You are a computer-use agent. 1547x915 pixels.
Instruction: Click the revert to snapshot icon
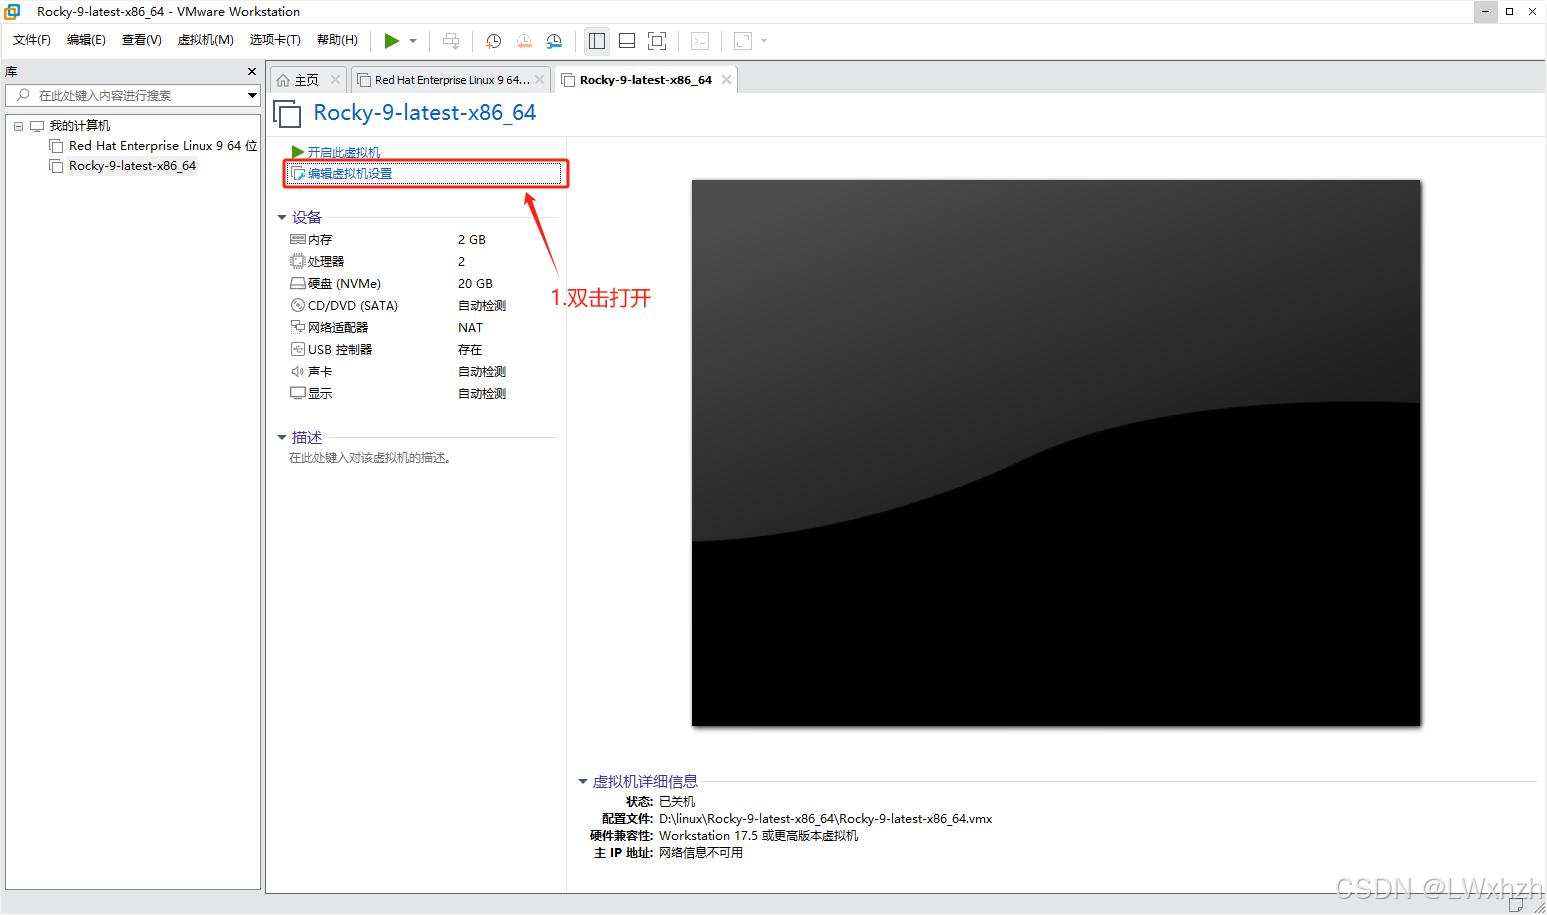(x=524, y=41)
